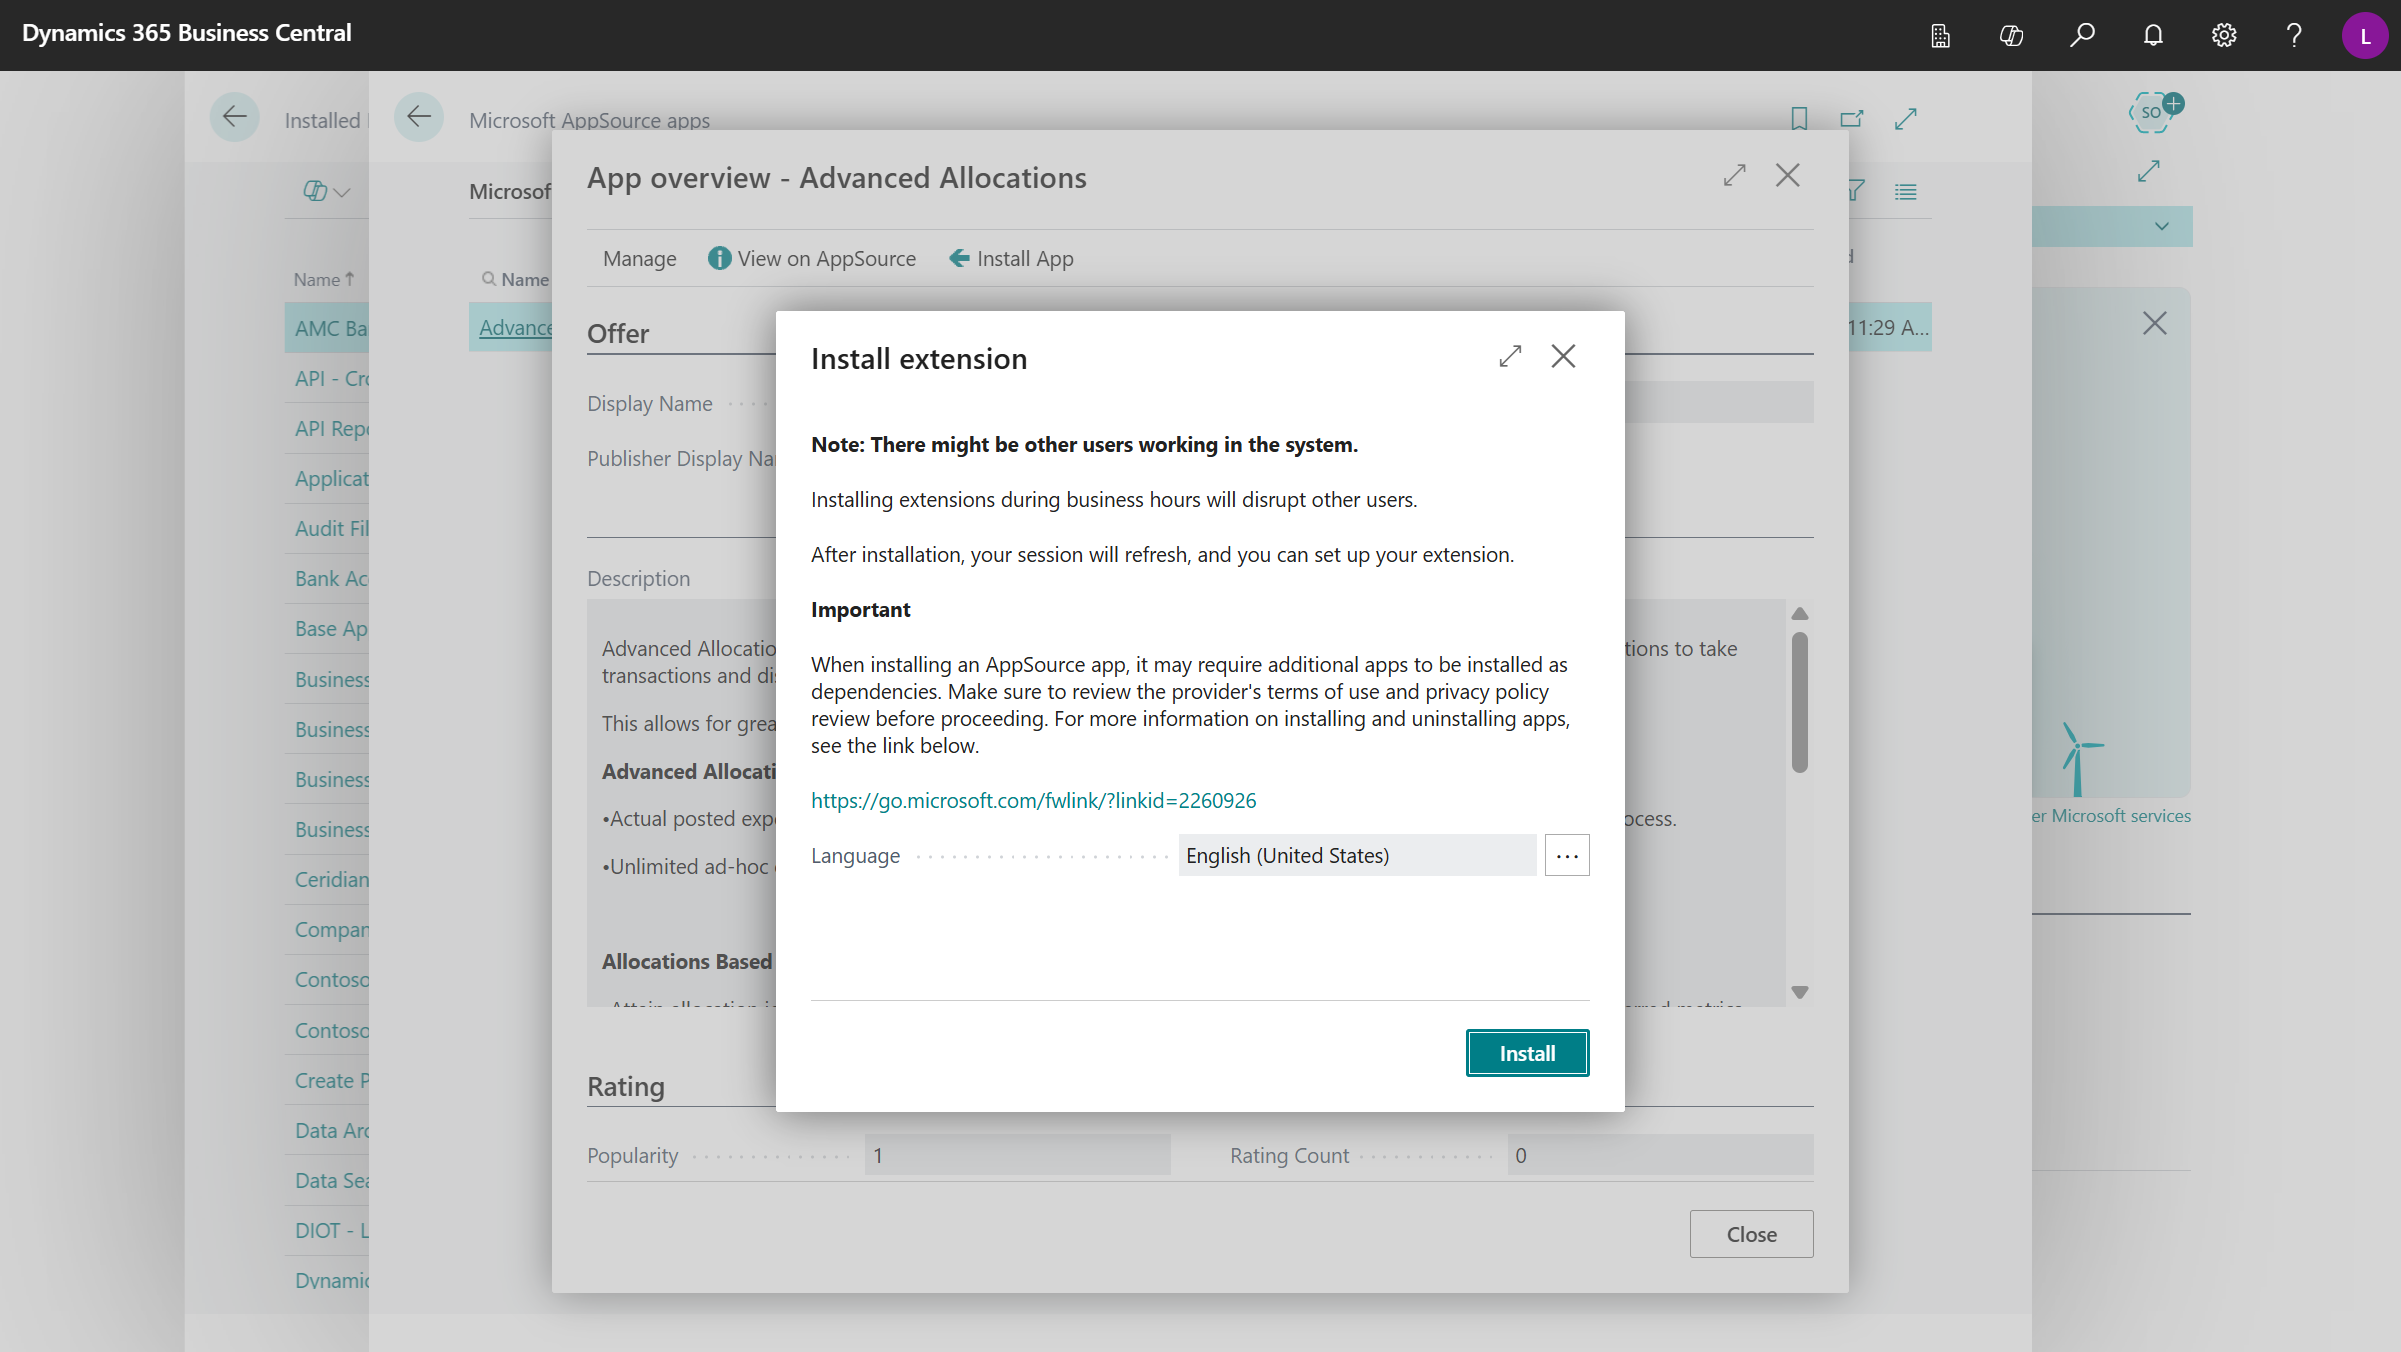Screen dimensions: 2401x1352
Task: Open the Tell me search icon
Action: 2083,35
